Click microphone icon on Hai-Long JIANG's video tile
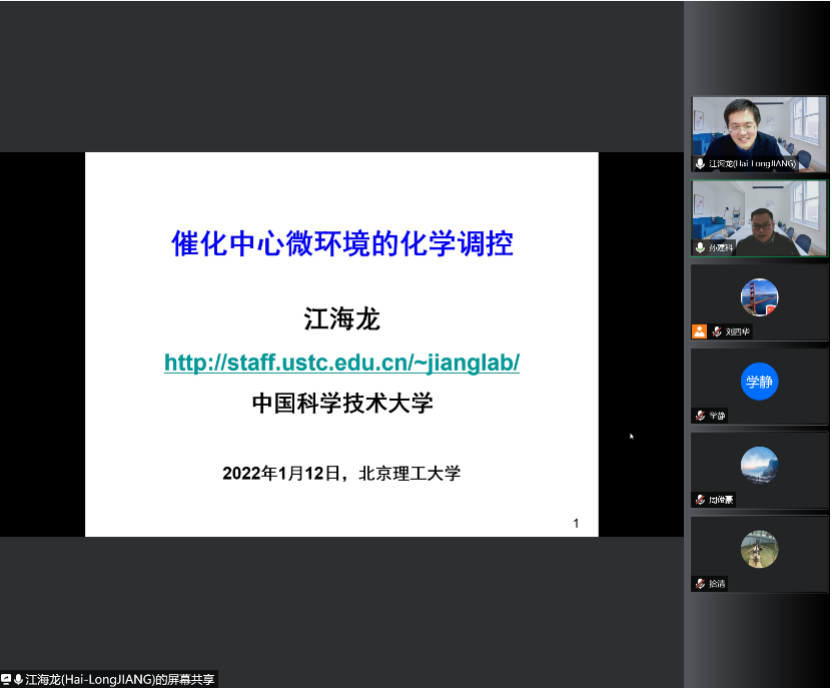This screenshot has height=688, width=832. tap(700, 163)
